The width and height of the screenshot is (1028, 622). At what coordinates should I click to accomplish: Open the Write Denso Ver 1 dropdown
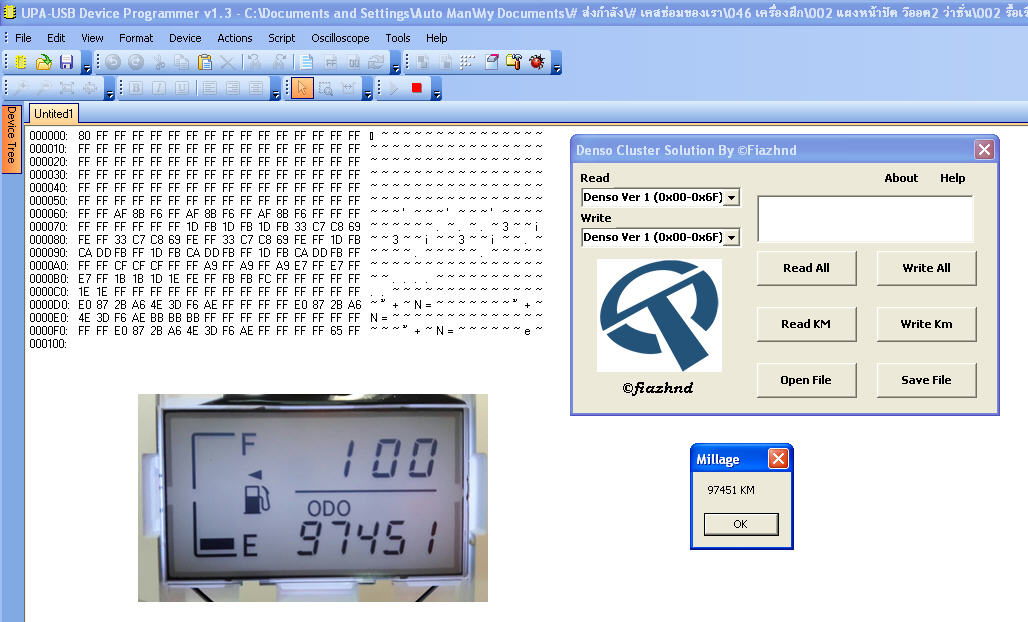pyautogui.click(x=732, y=237)
